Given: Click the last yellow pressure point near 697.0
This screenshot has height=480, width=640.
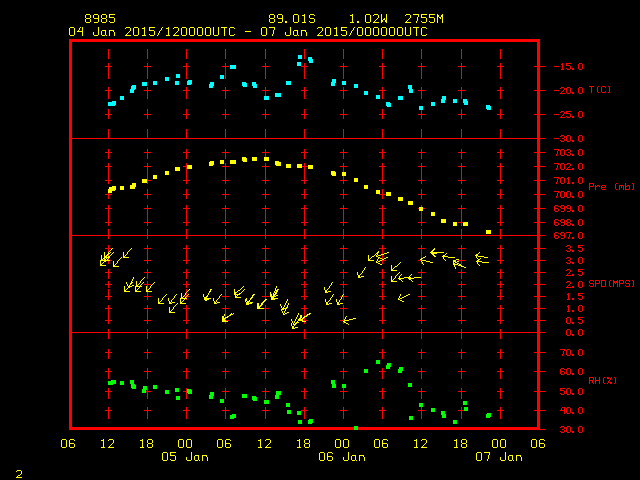Looking at the screenshot, I should (489, 232).
